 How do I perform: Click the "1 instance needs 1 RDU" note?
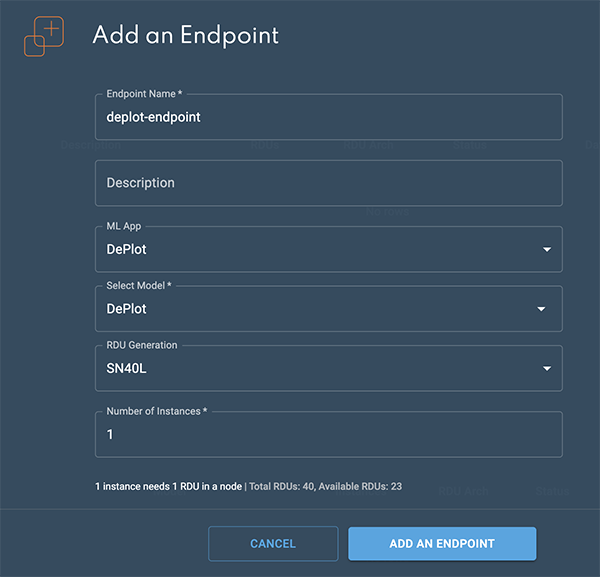pyautogui.click(x=170, y=487)
